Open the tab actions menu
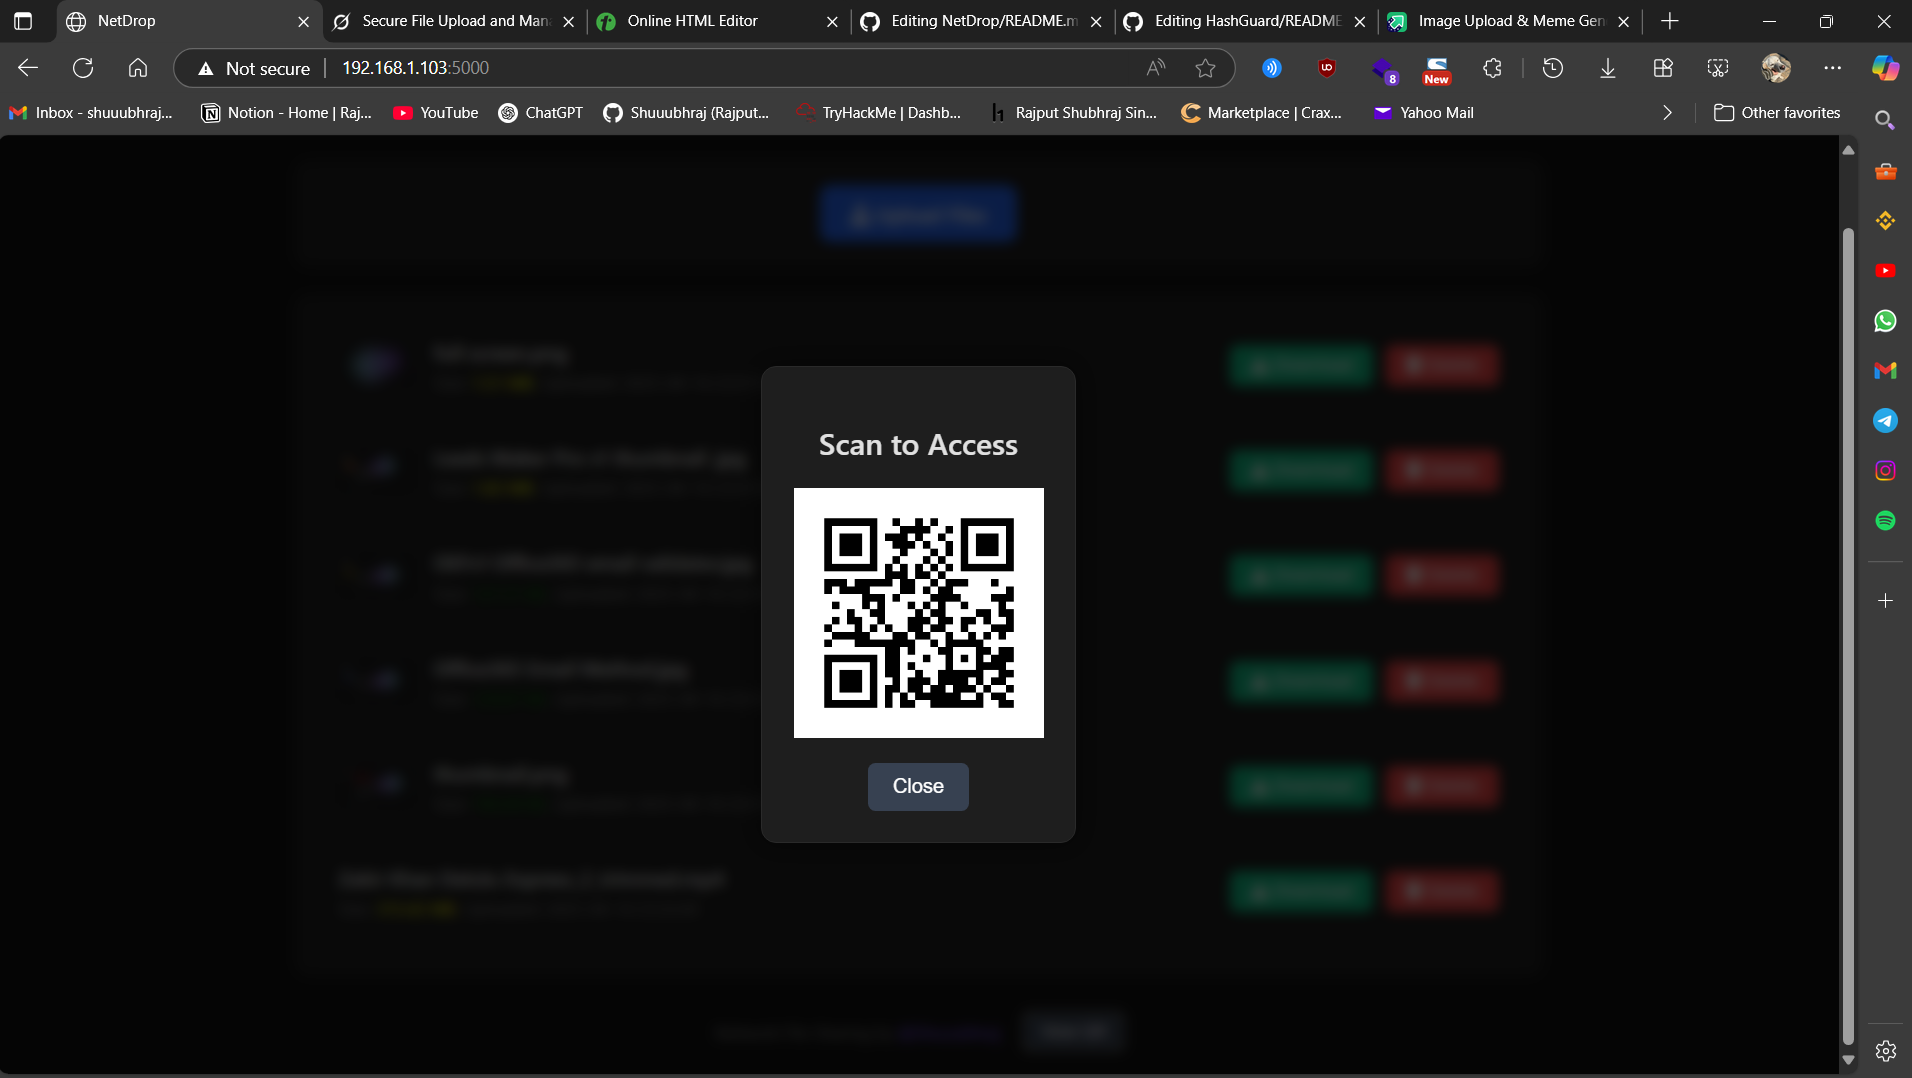The image size is (1912, 1078). (x=24, y=20)
